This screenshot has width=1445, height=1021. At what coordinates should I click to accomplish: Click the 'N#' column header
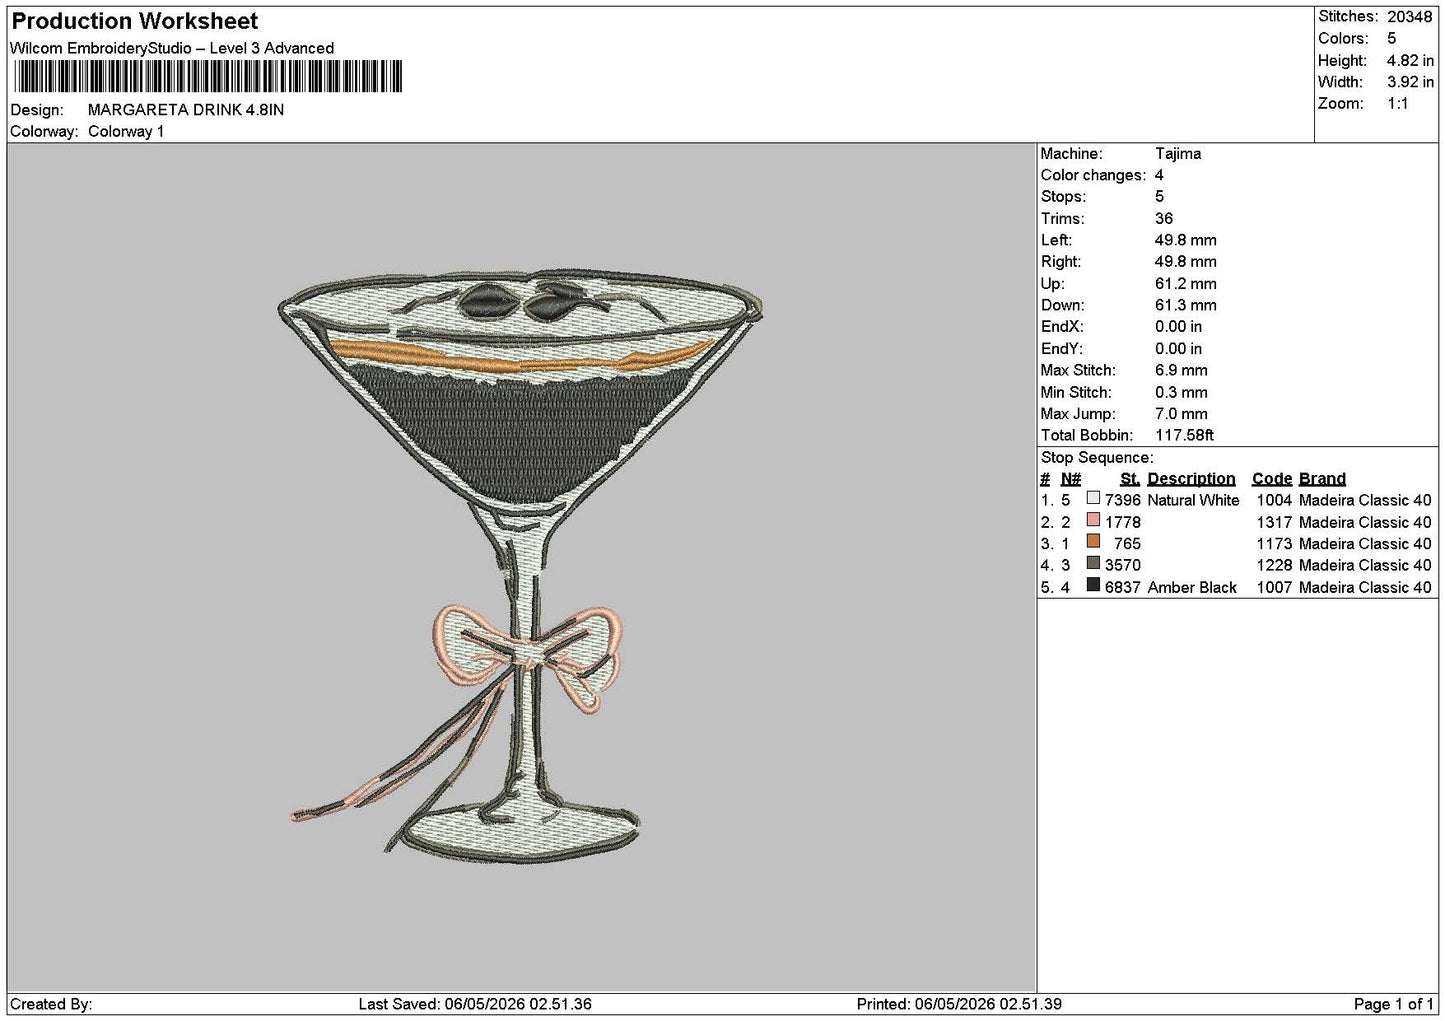pos(1071,479)
